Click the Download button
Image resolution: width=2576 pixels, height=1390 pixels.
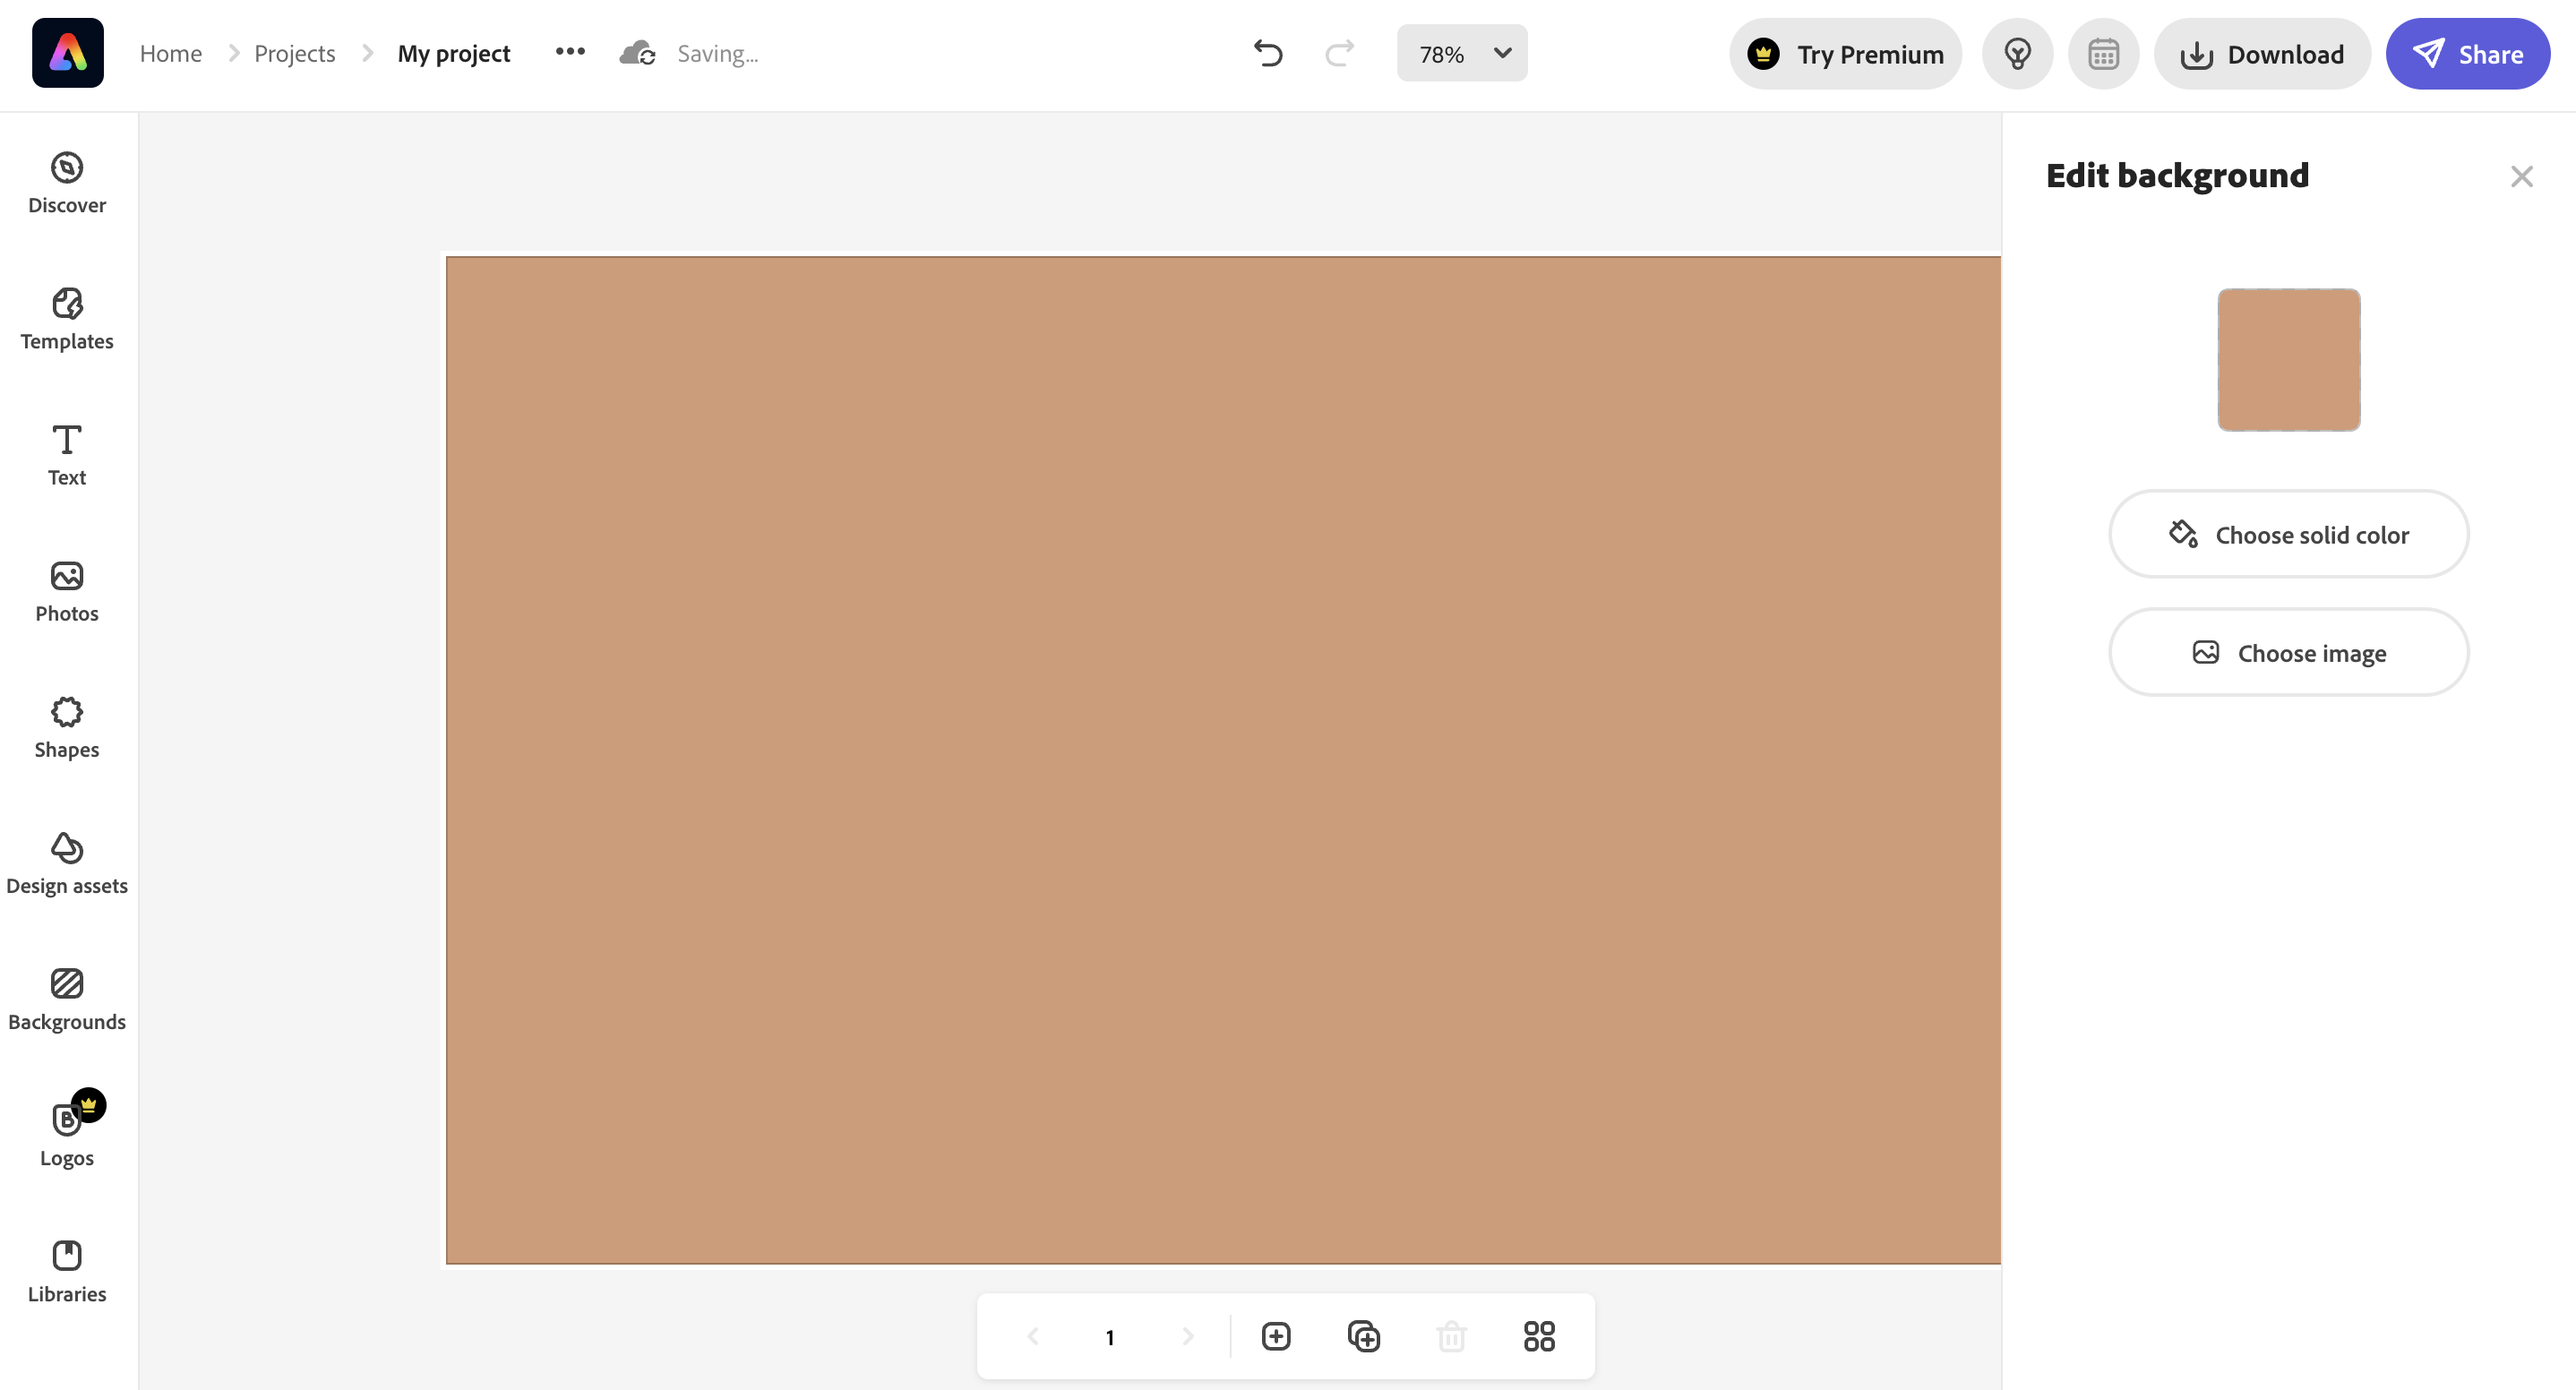[2262, 54]
